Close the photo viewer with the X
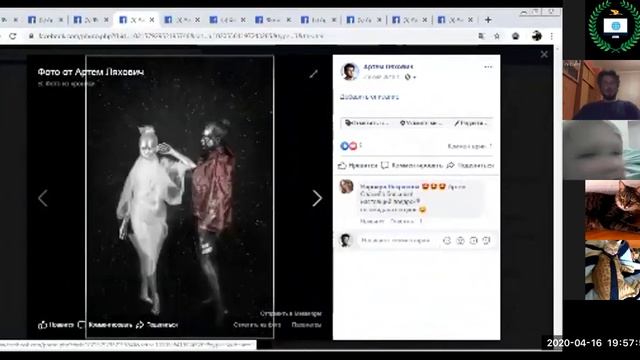Image resolution: width=640 pixels, height=360 pixels. point(544,54)
